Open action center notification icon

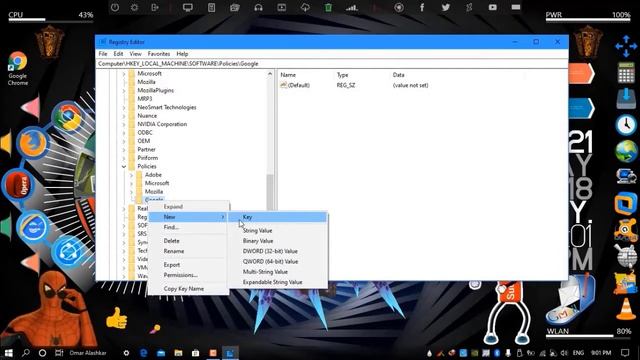625,353
